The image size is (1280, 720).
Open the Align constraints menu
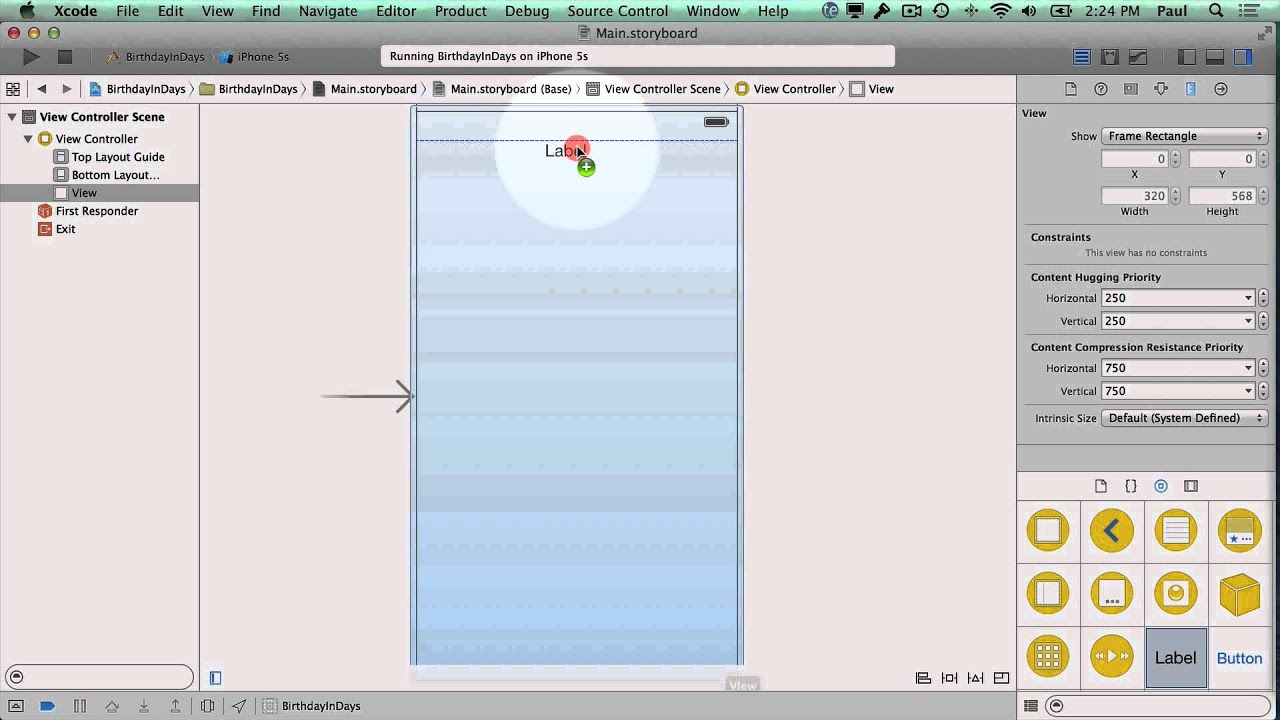click(923, 678)
